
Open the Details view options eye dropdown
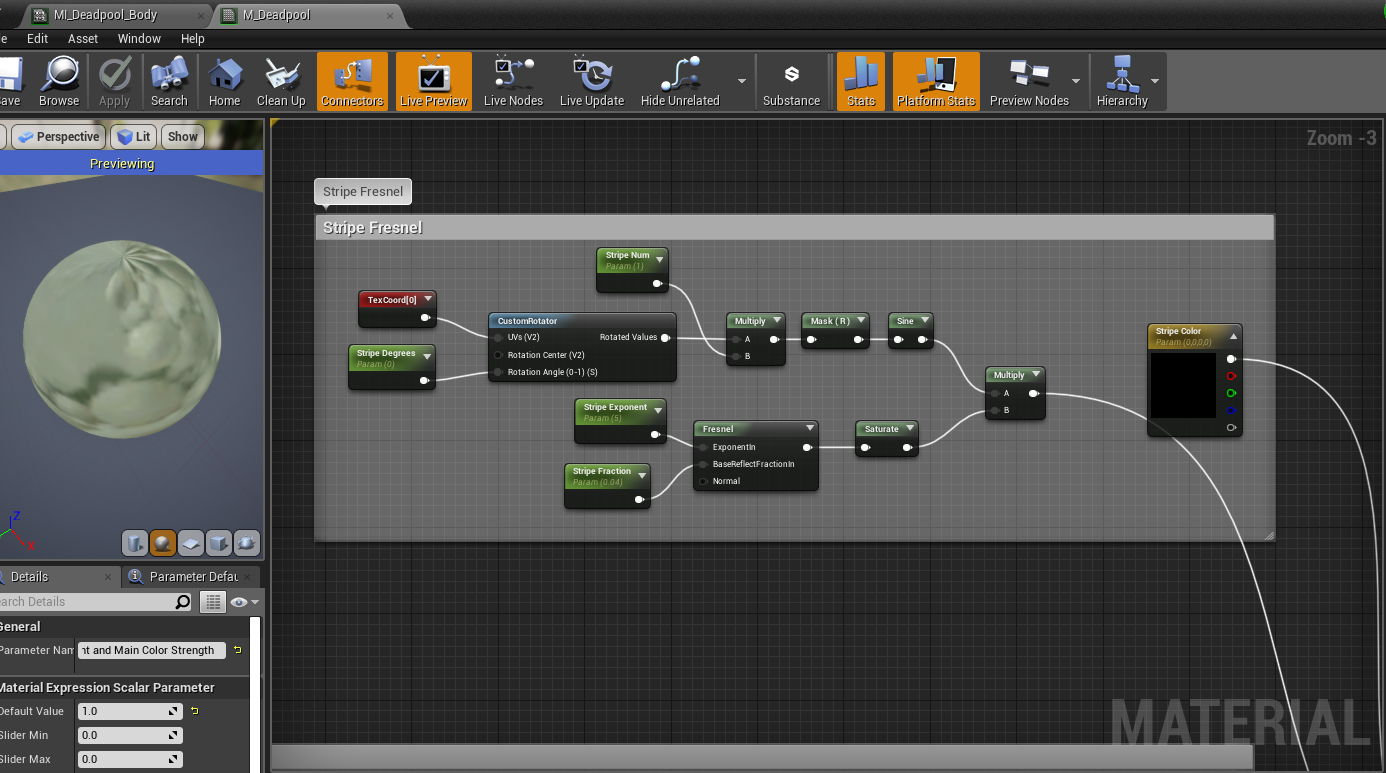coord(244,602)
